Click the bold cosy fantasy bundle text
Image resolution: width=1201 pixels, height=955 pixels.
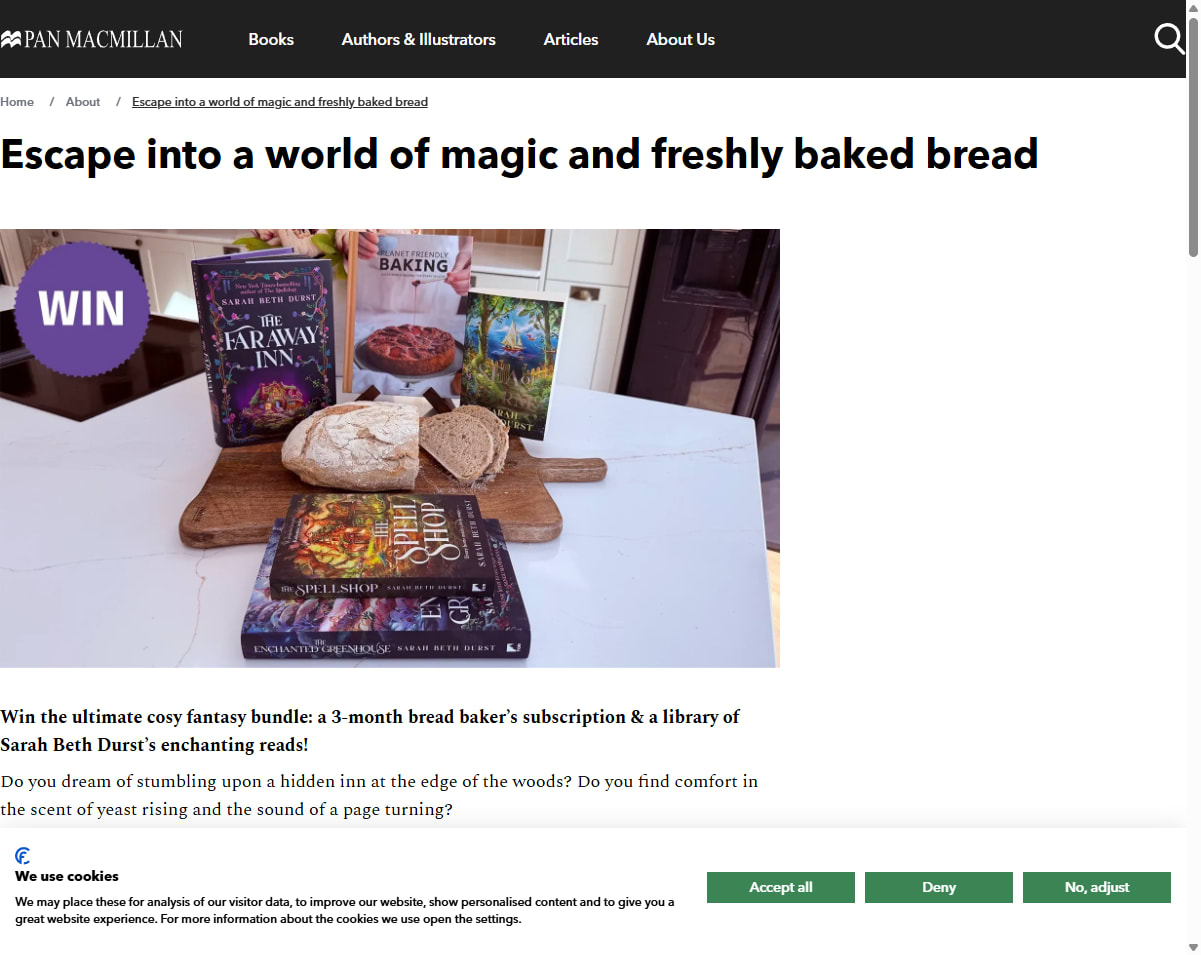370,731
